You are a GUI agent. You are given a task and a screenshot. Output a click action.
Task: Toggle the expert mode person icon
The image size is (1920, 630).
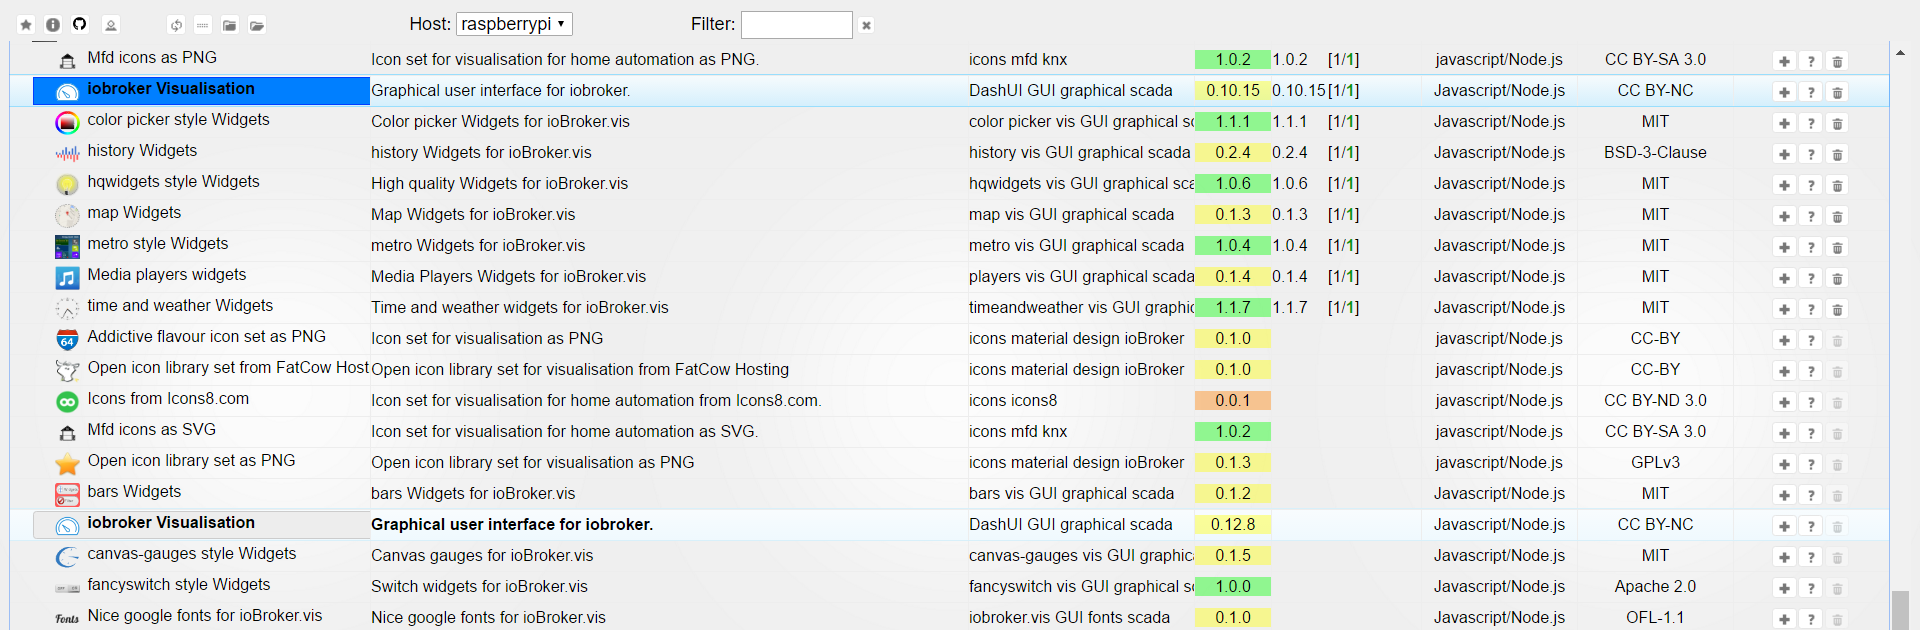[111, 25]
